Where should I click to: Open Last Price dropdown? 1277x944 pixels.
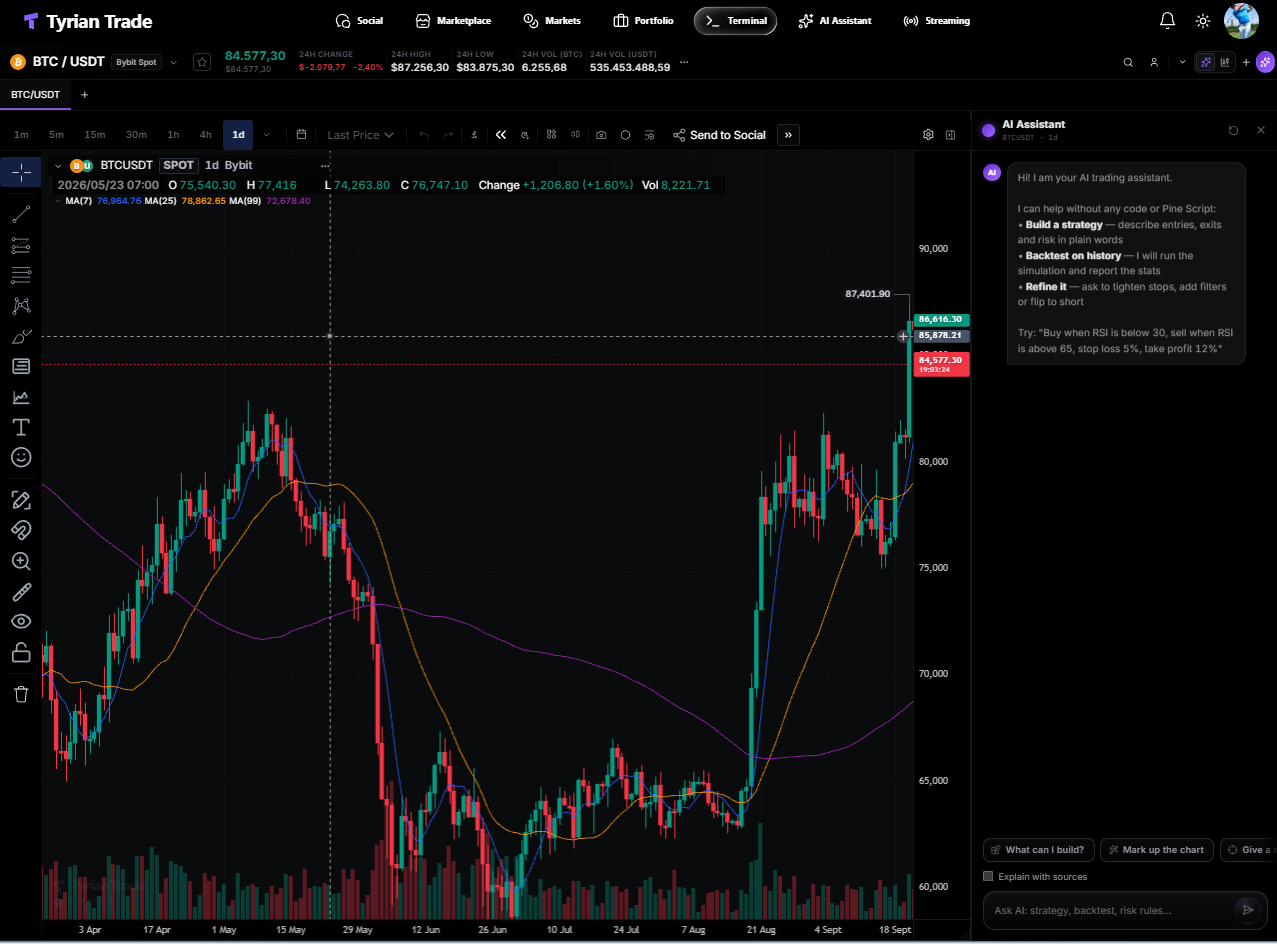360,135
